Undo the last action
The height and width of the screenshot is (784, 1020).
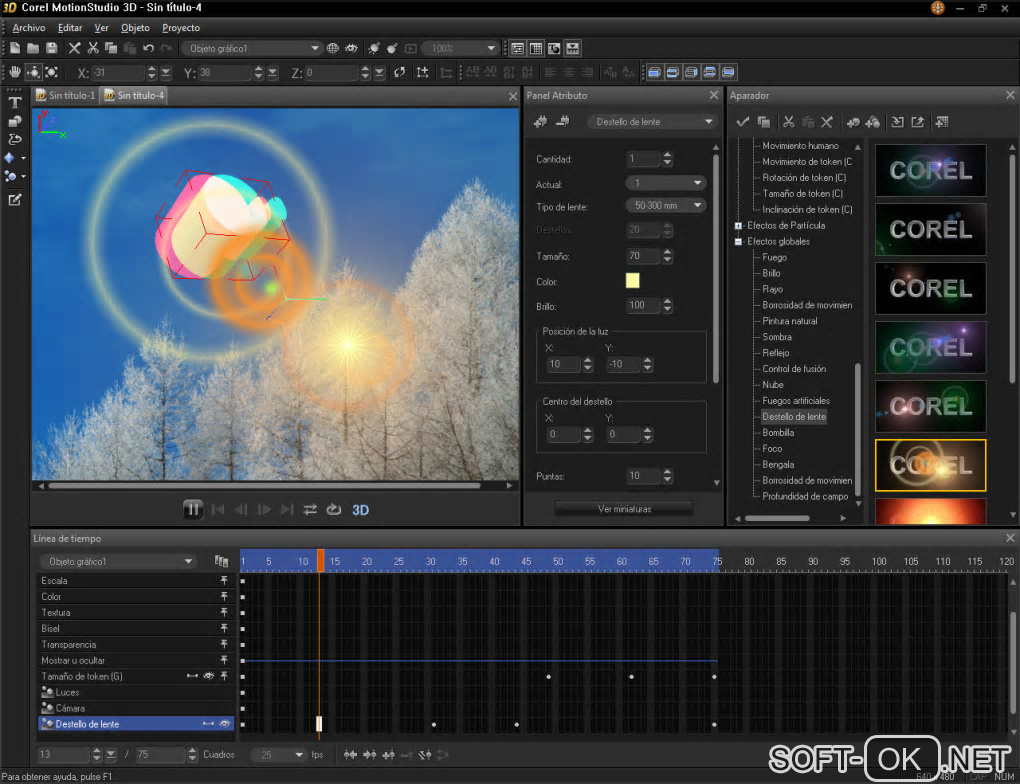coord(148,48)
